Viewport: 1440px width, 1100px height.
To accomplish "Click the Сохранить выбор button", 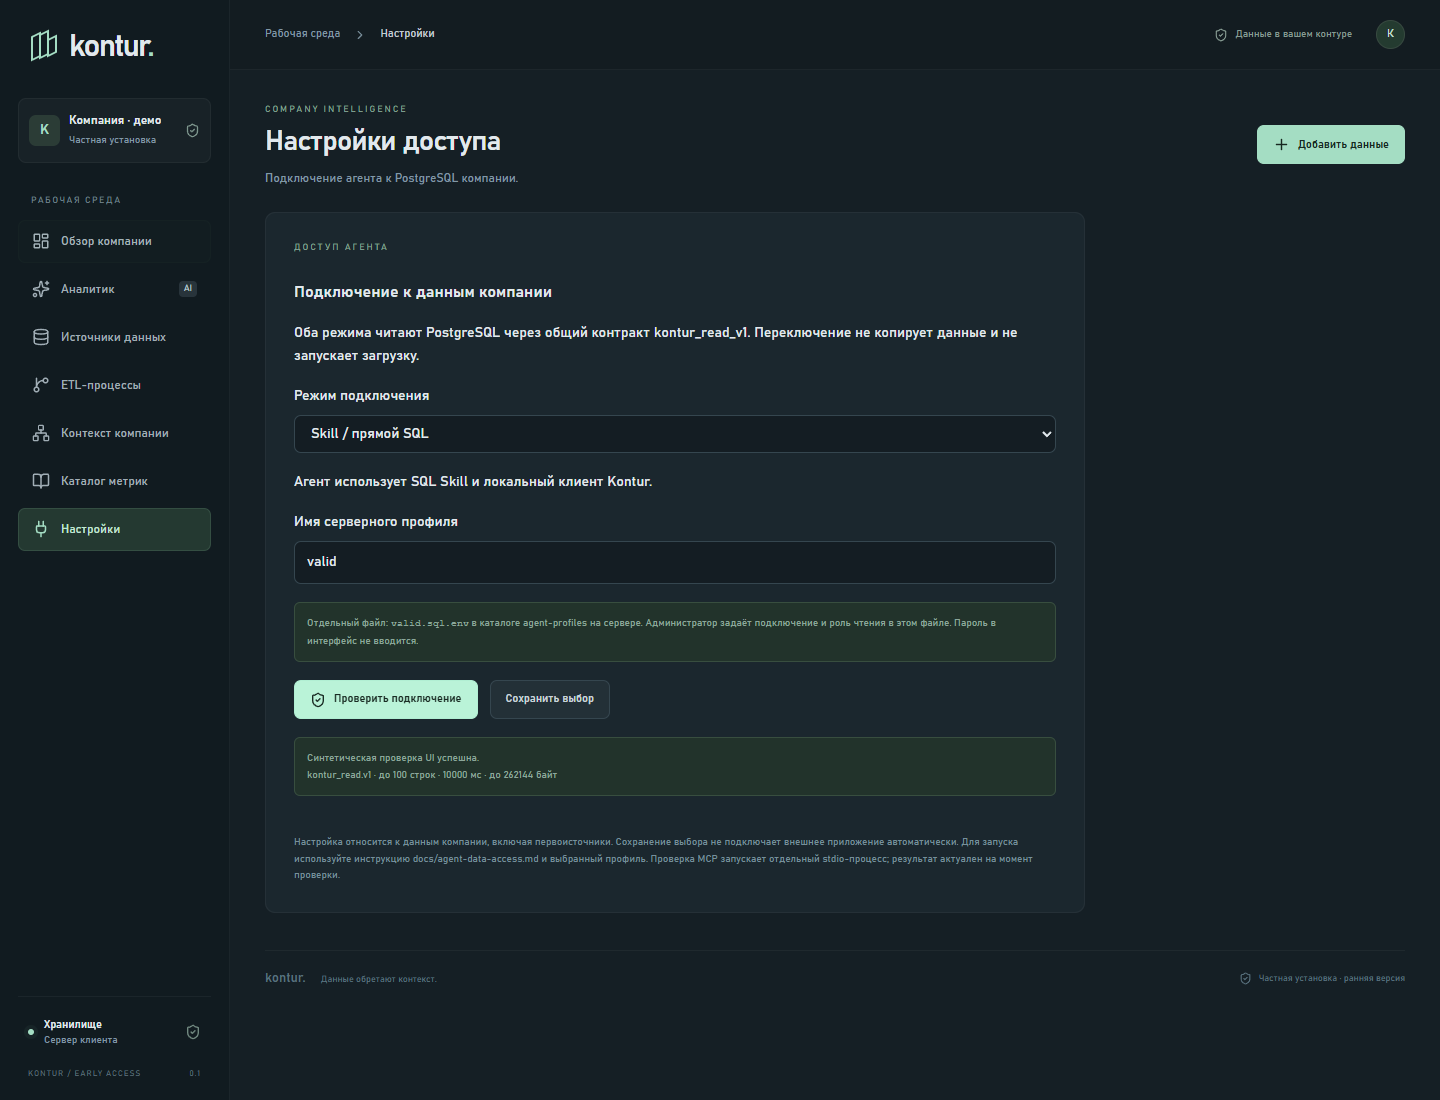I will click(x=550, y=699).
